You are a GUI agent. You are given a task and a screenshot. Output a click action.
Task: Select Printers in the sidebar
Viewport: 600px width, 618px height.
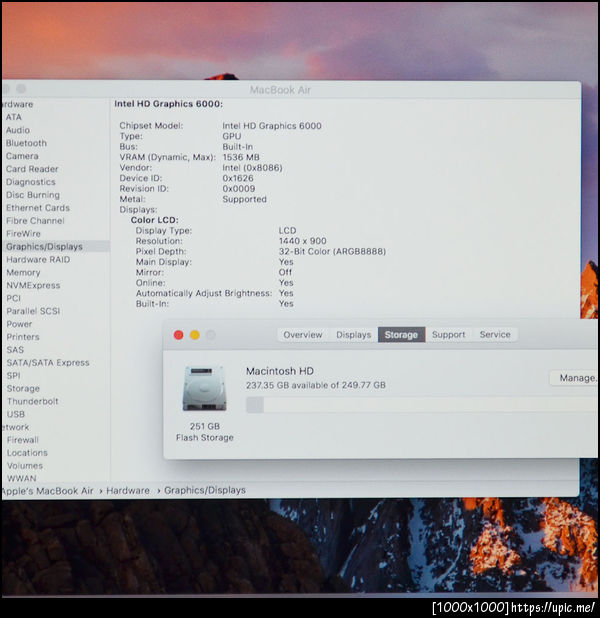23,337
